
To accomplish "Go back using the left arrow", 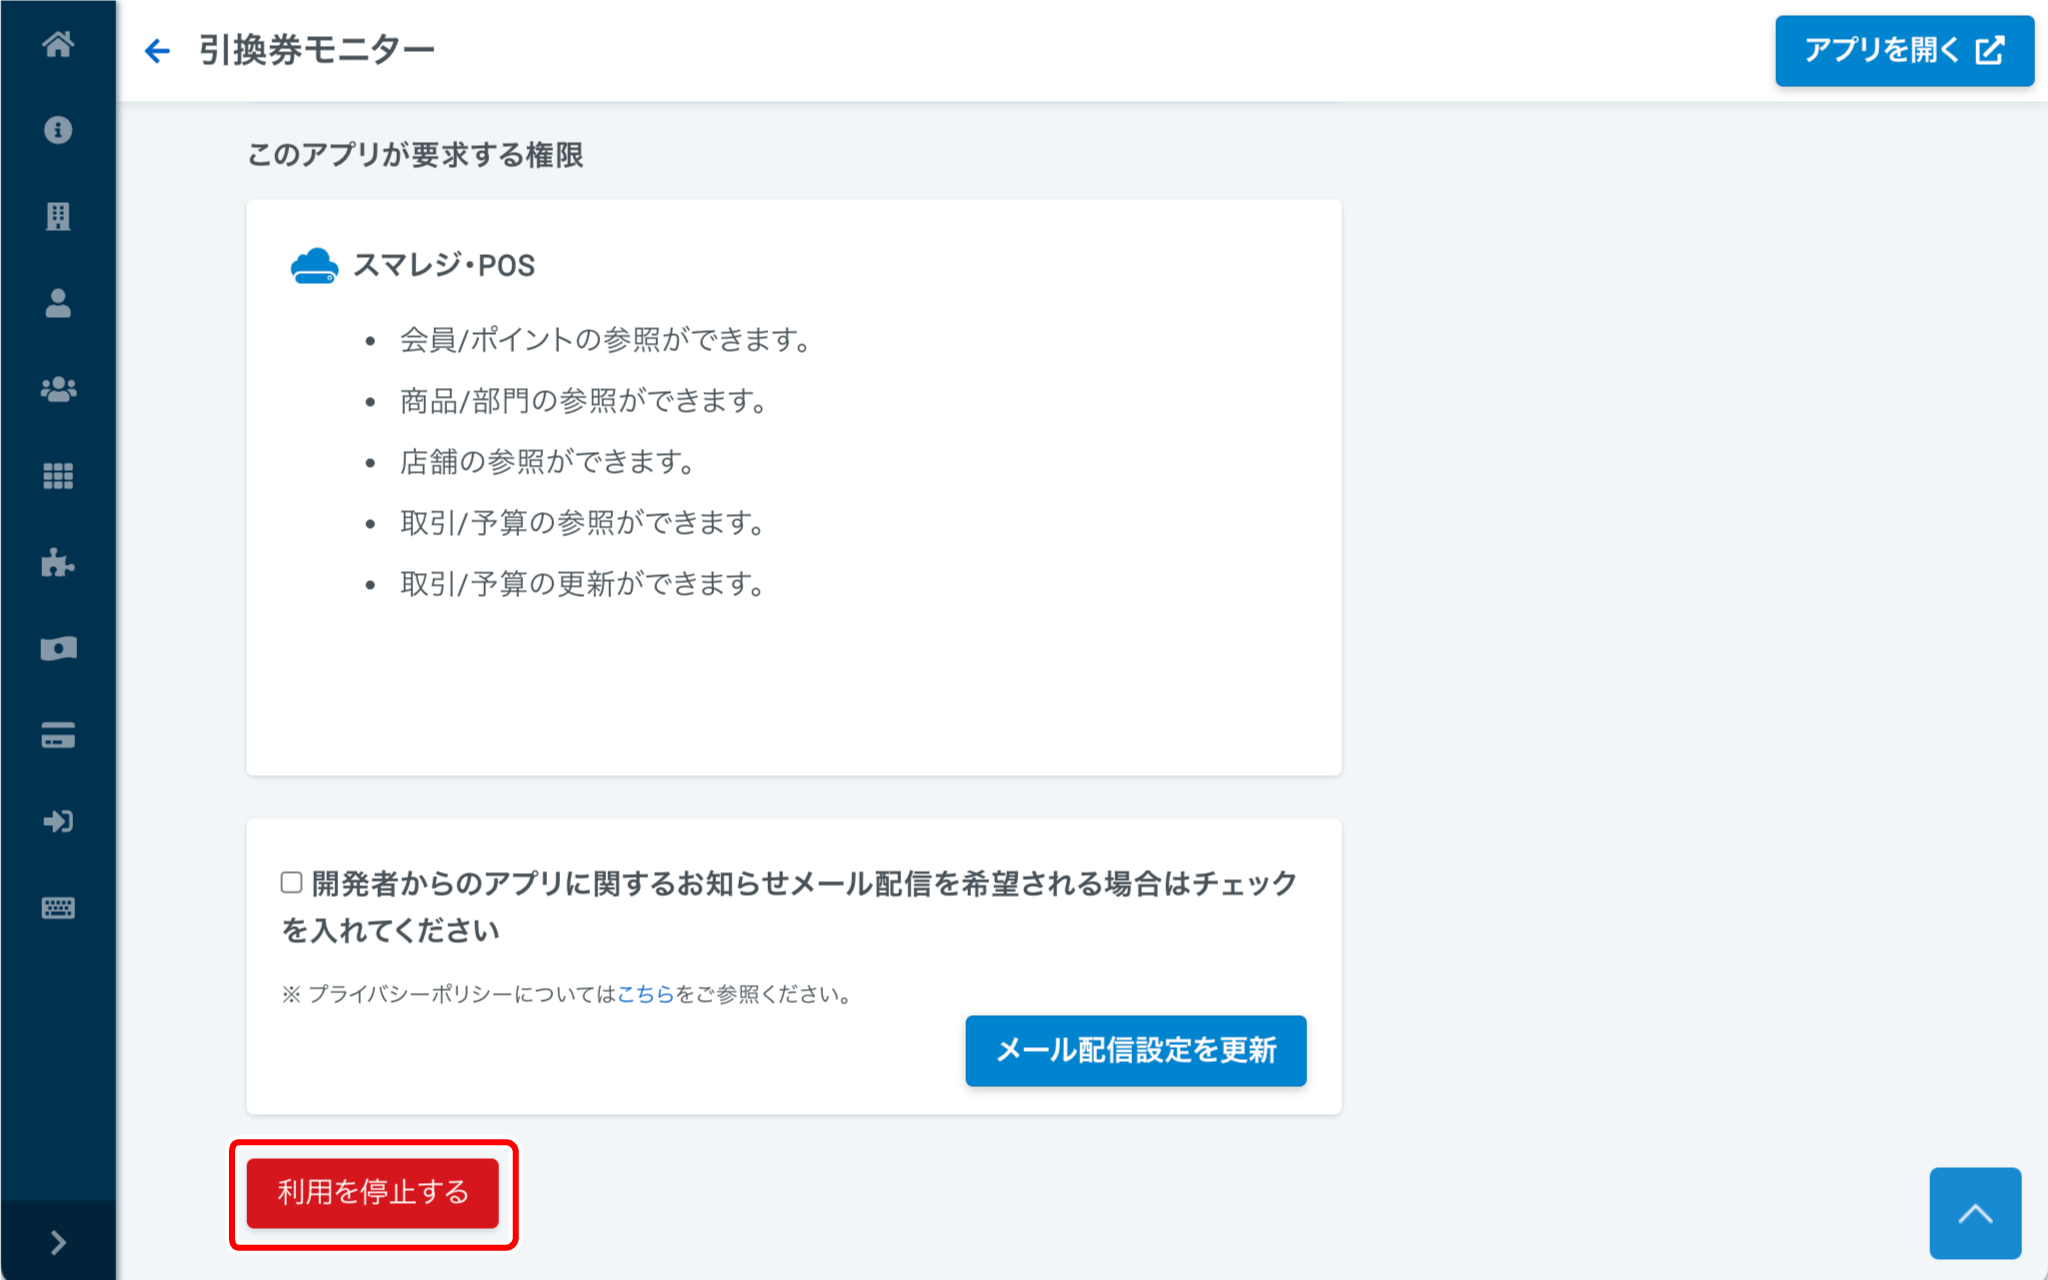I will 157,50.
